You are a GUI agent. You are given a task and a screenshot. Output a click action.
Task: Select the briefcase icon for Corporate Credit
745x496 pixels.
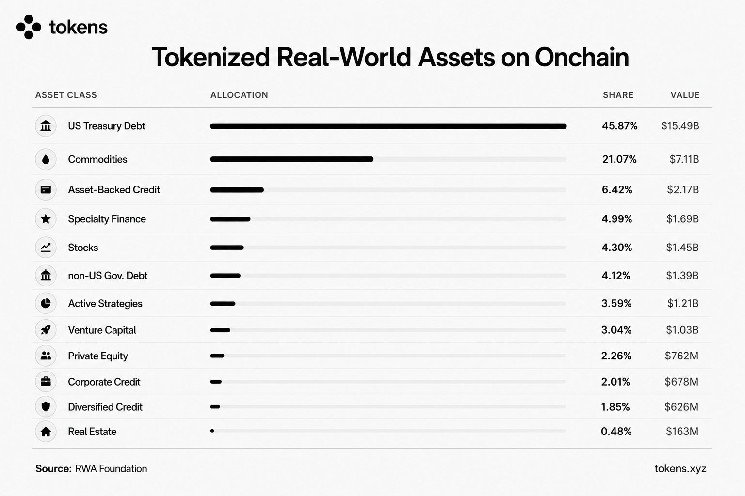point(46,382)
